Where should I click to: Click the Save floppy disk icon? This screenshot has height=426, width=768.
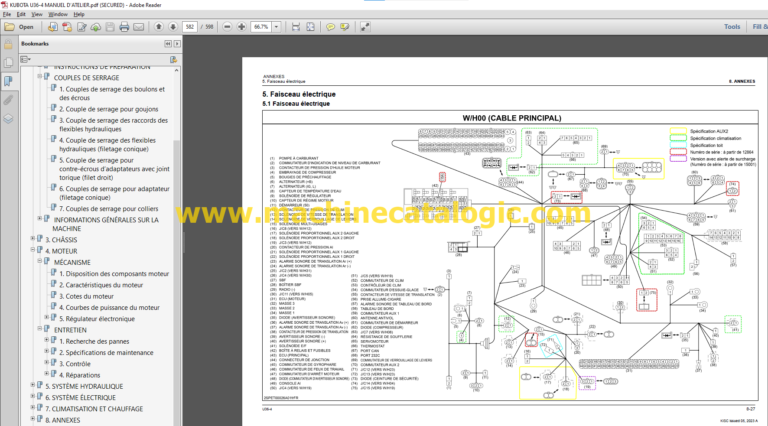[x=110, y=27]
